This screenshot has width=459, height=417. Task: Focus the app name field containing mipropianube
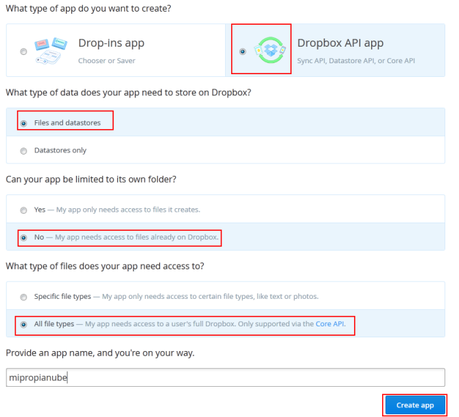coord(225,377)
